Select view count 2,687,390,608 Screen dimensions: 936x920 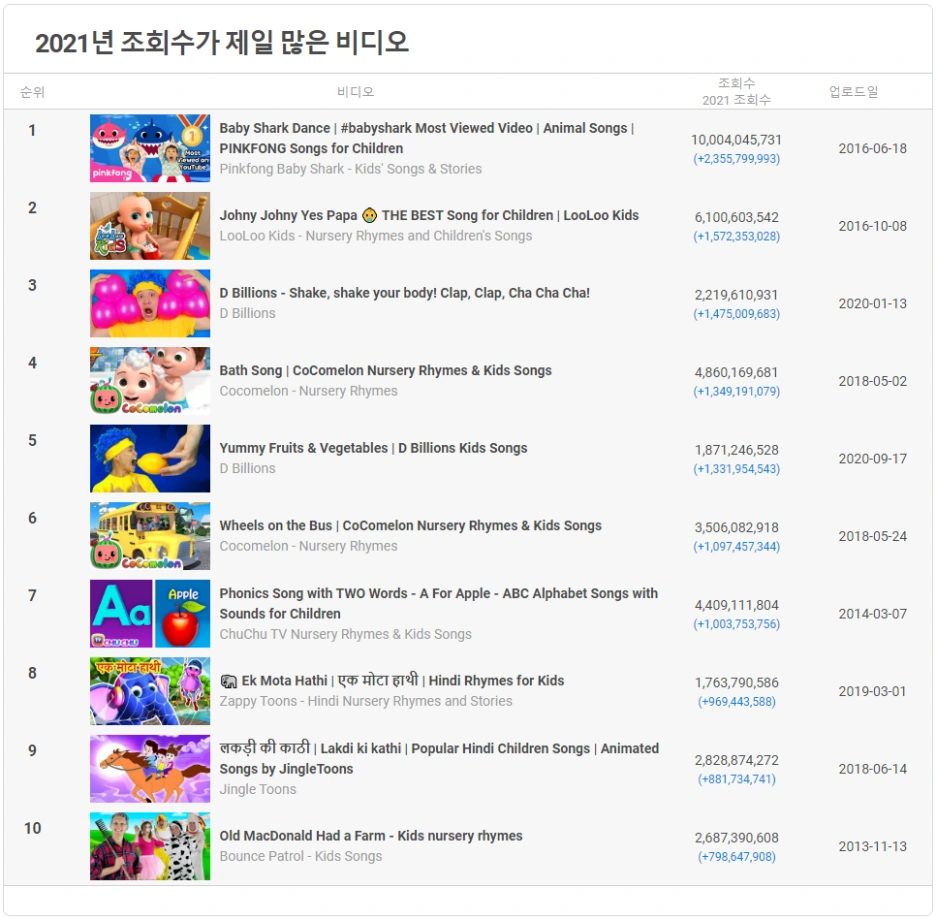pos(736,838)
